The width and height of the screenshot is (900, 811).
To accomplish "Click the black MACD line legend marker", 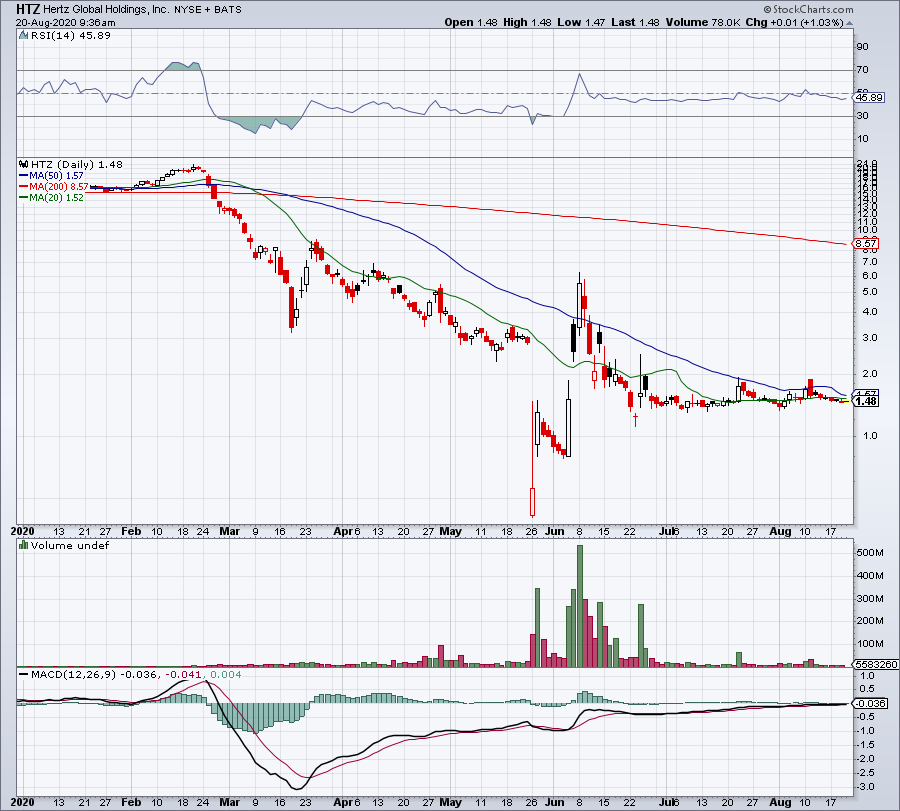I will 23,674.
